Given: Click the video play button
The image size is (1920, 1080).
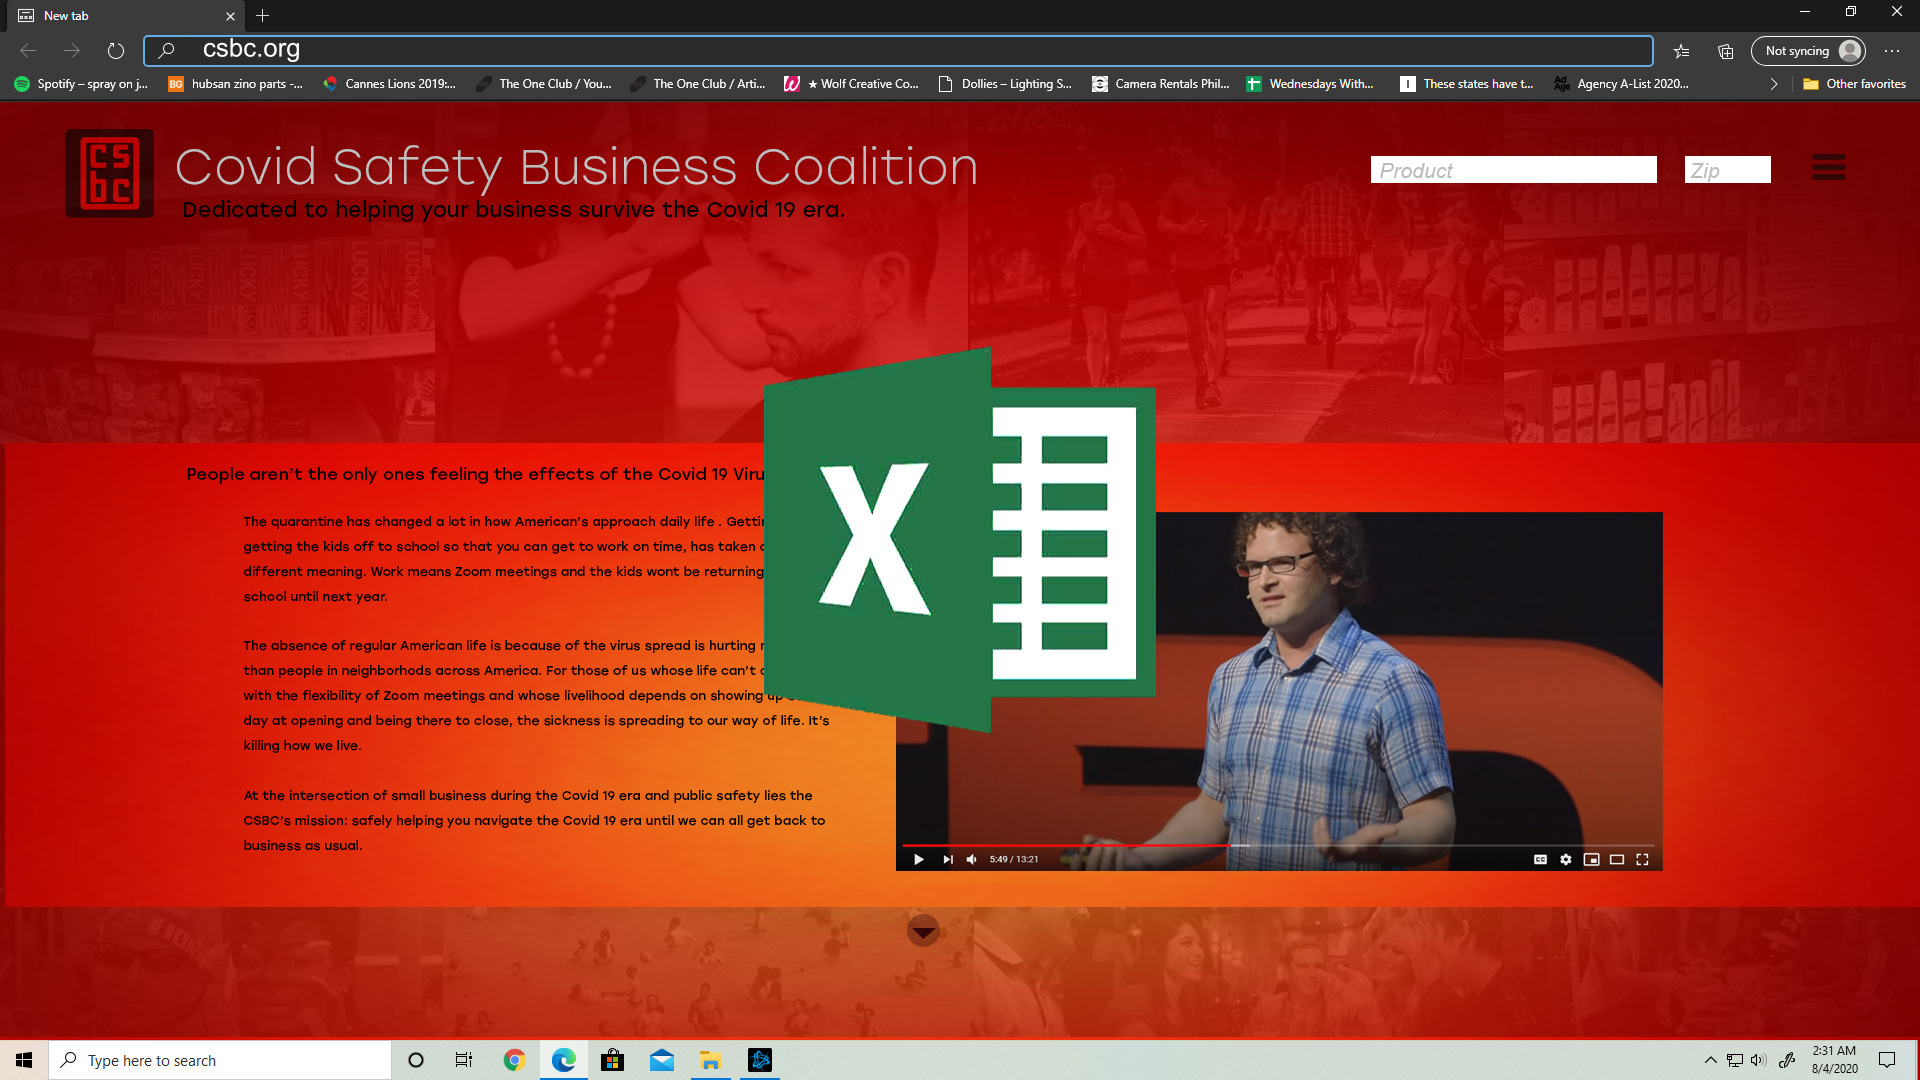Looking at the screenshot, I should tap(918, 859).
